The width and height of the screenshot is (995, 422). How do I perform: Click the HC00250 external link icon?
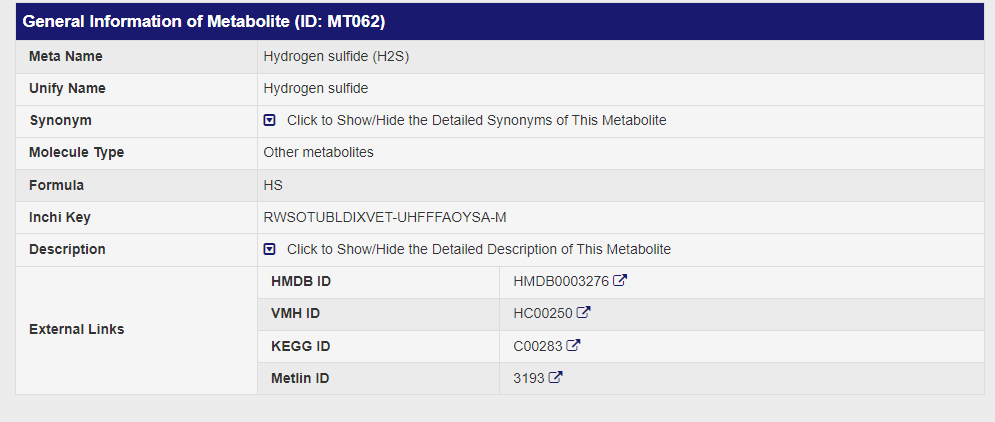click(x=584, y=313)
